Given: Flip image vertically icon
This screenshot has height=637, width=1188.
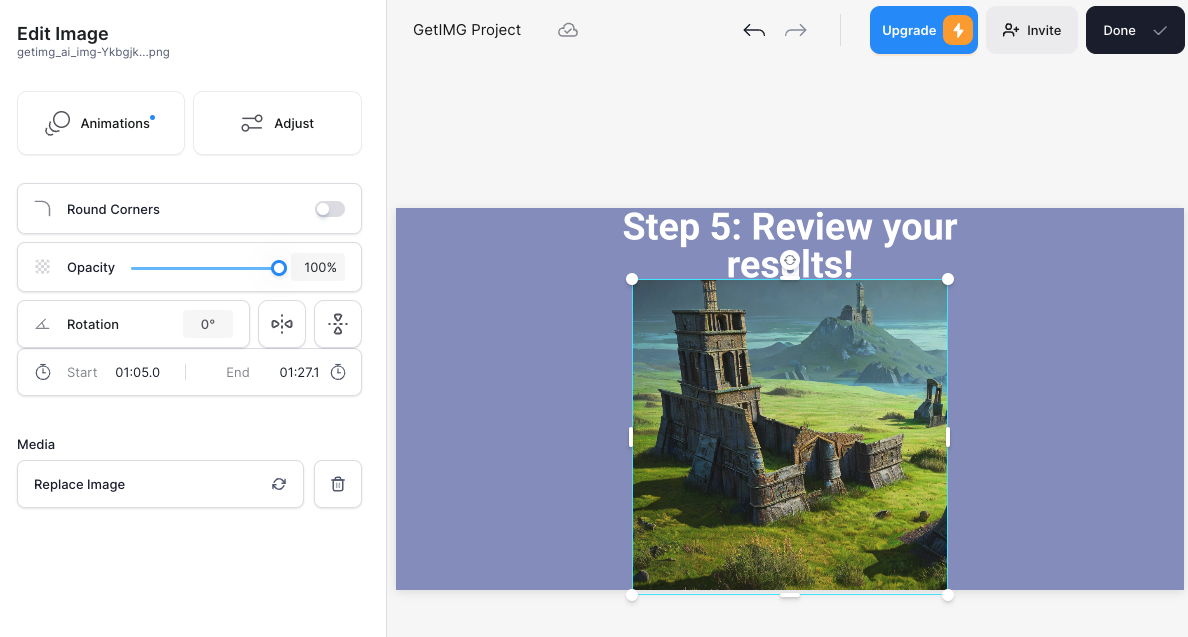Looking at the screenshot, I should tap(338, 324).
